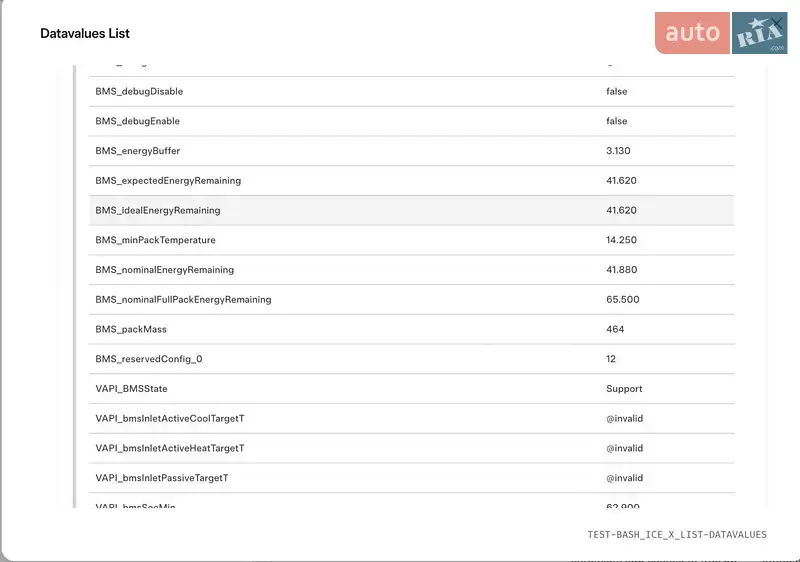Select the BMS_nominalEnergyRemaining row label
This screenshot has height=562, width=800.
(164, 270)
